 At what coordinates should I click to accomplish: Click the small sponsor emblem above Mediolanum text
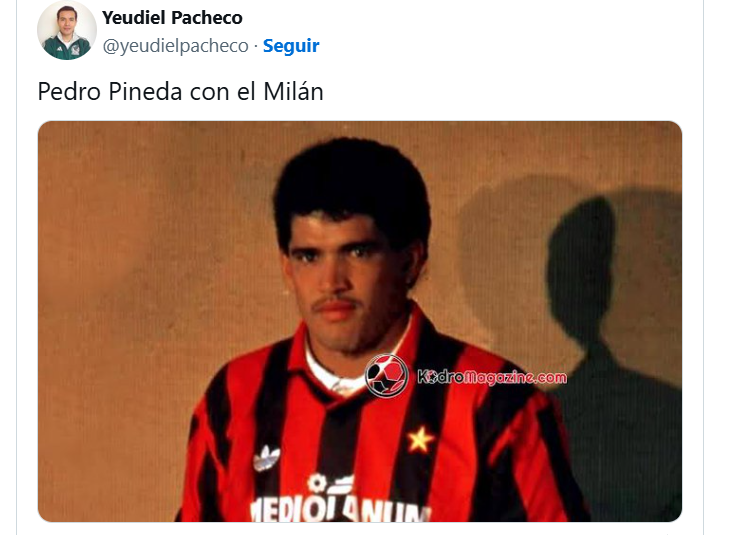point(329,484)
